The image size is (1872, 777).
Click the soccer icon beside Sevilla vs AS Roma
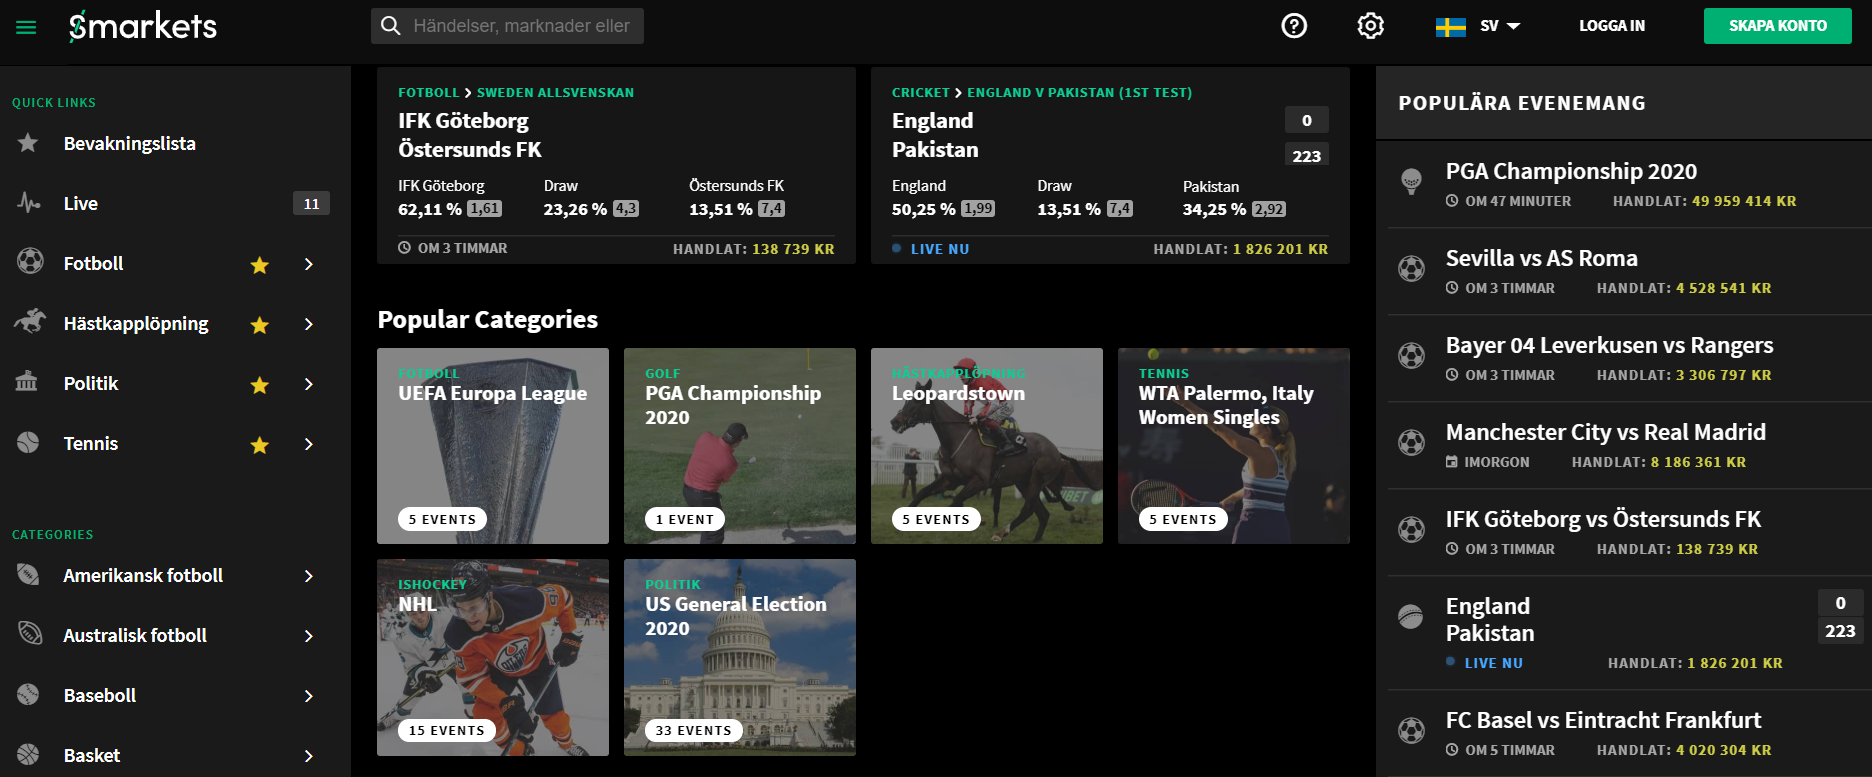pos(1411,268)
